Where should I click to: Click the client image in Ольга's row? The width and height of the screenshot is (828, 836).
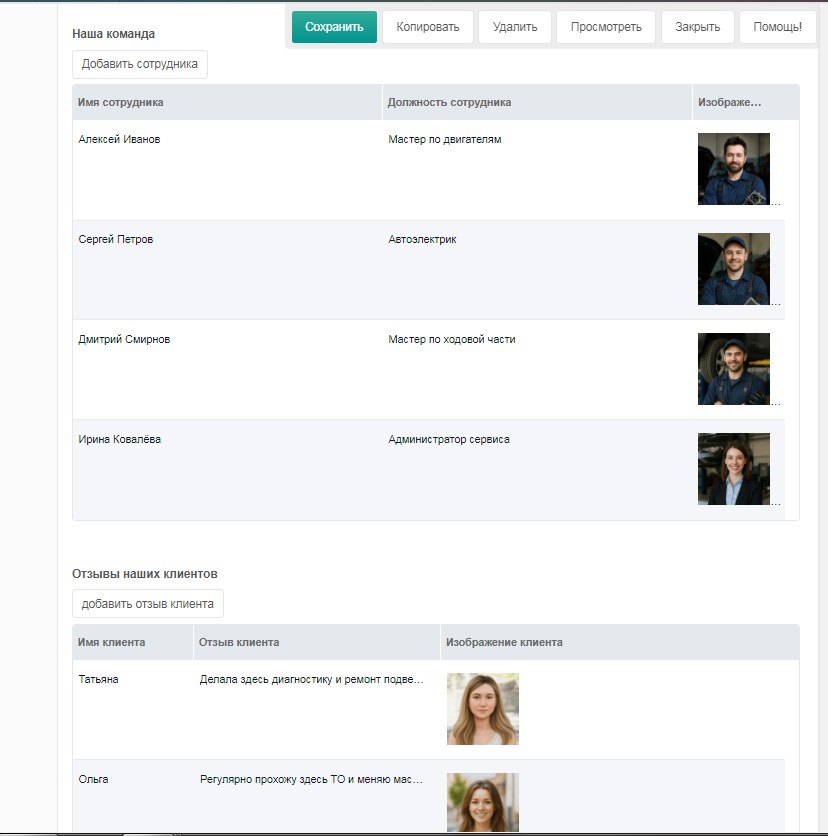click(482, 802)
